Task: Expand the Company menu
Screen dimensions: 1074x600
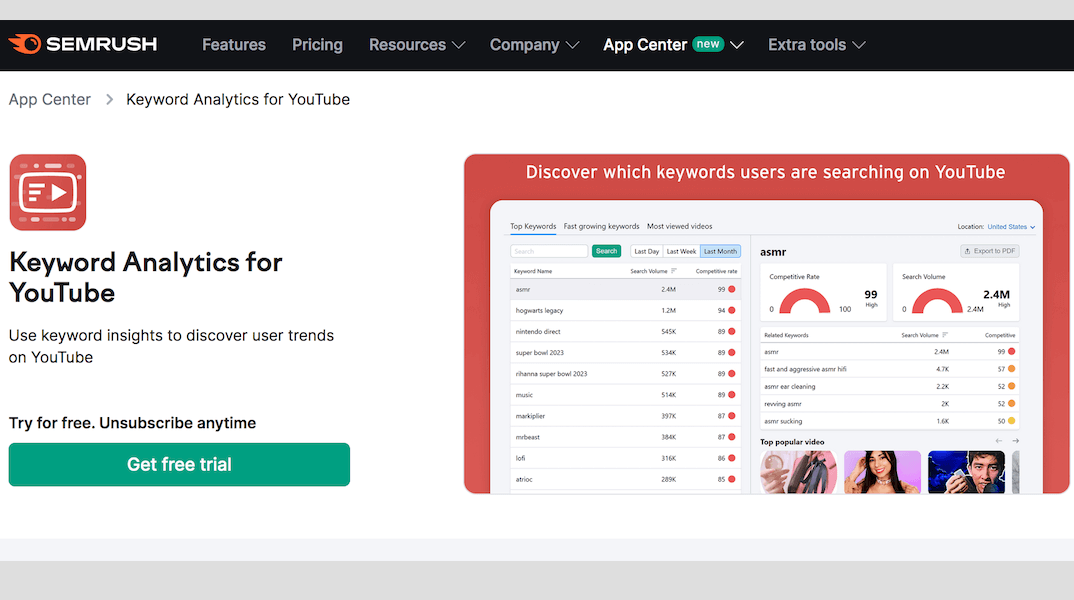Action: [534, 45]
